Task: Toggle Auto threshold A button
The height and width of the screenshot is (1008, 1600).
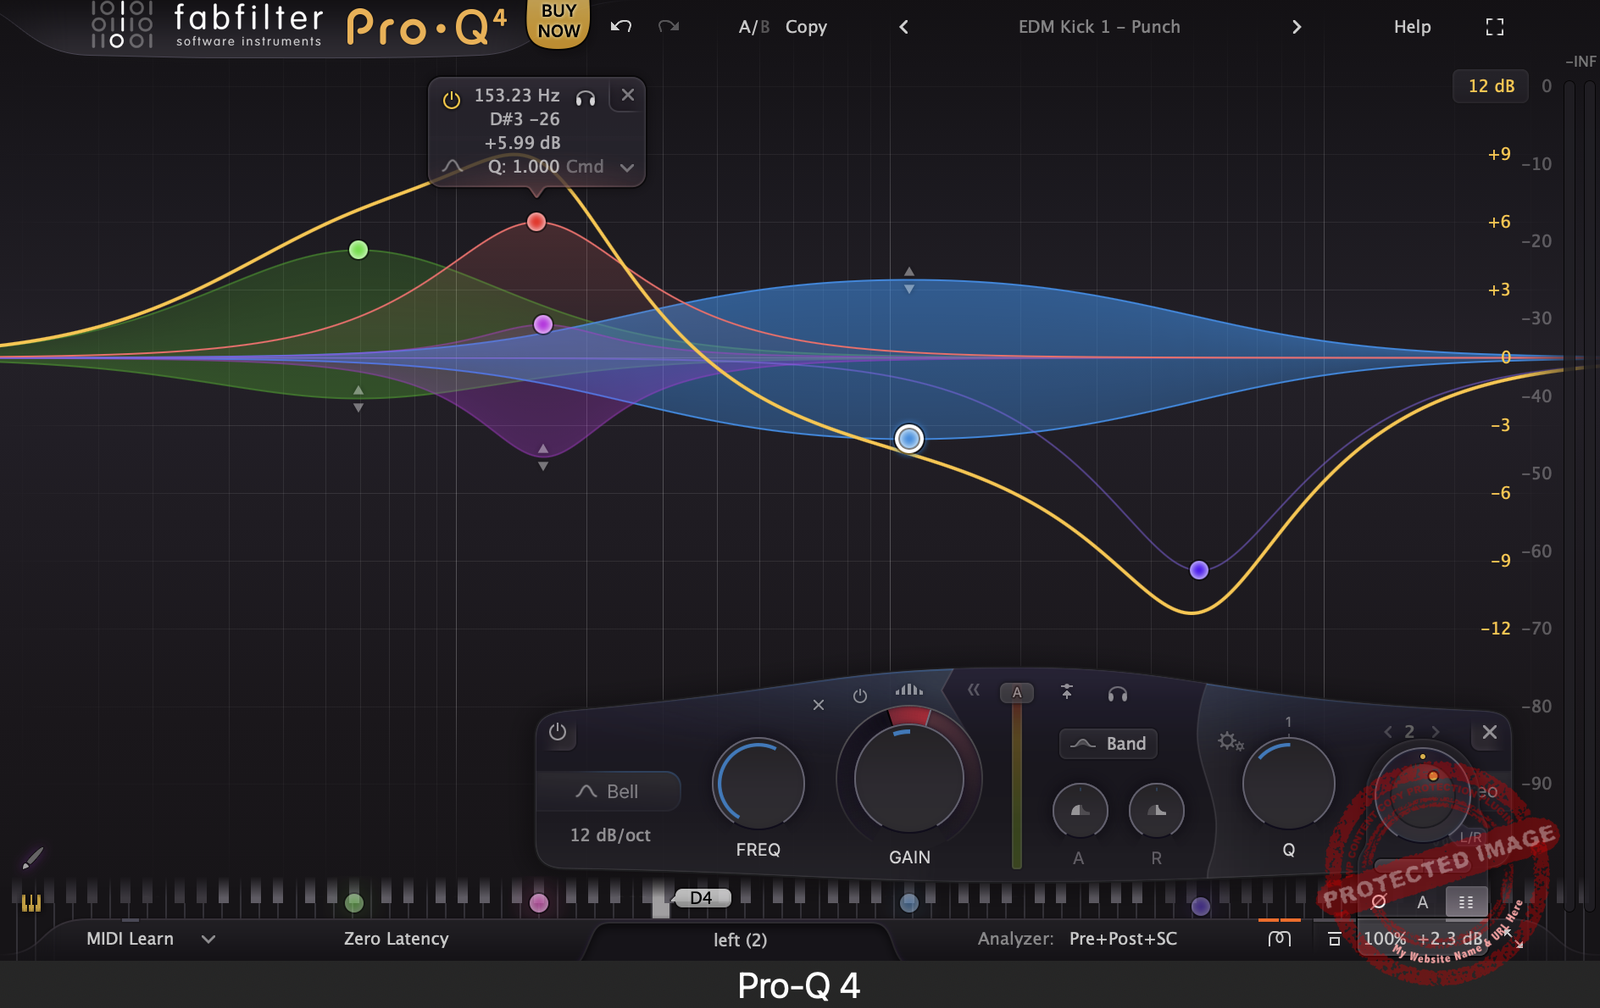Action: click(1017, 692)
